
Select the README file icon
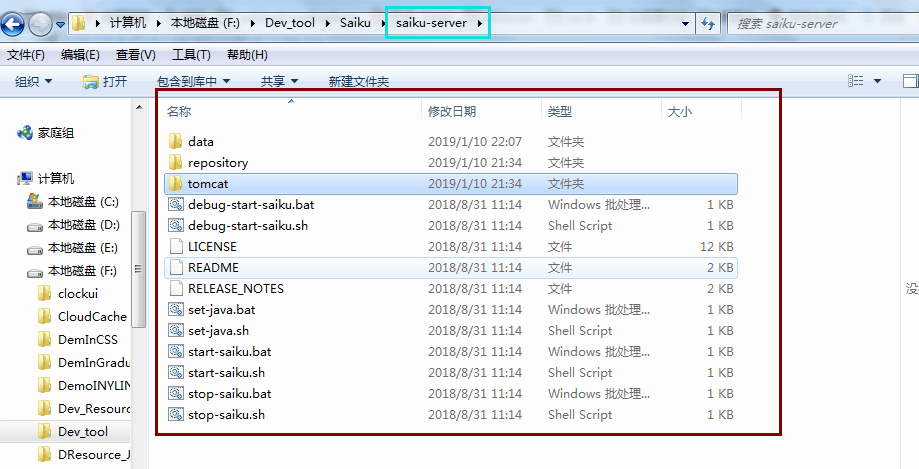pos(176,267)
